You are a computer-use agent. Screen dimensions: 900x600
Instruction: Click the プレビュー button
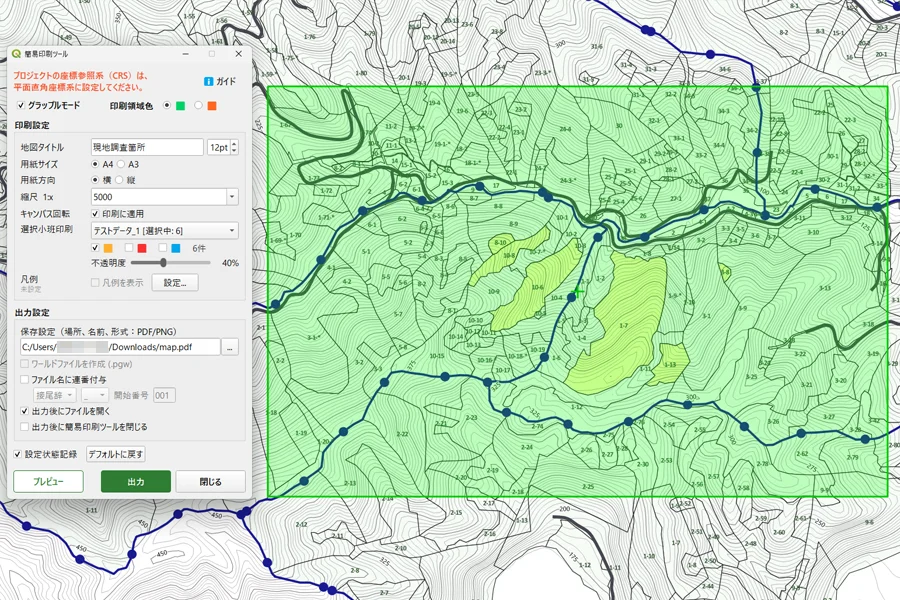coord(48,482)
